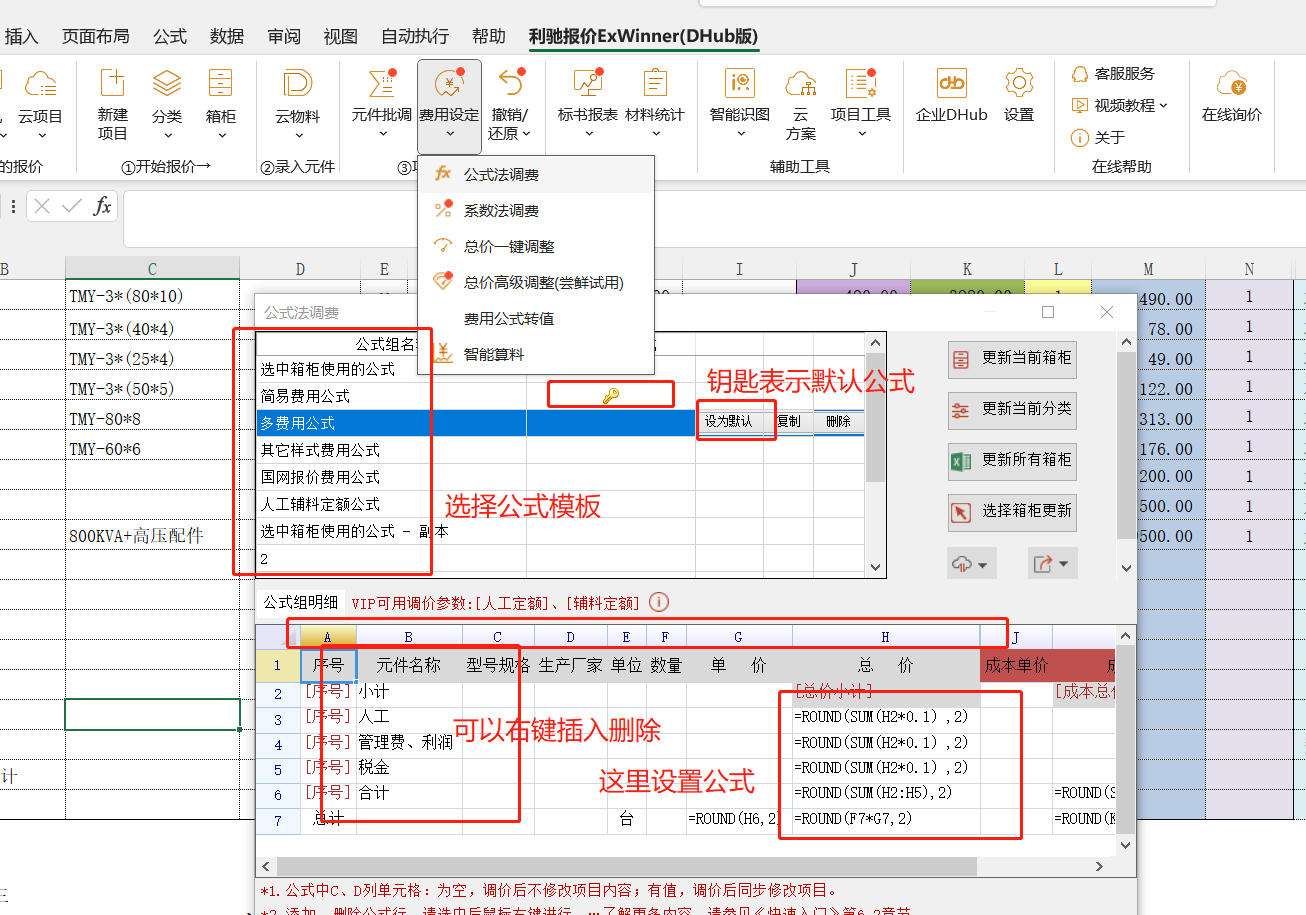
Task: Click the 删除 button in formula row
Action: (838, 422)
